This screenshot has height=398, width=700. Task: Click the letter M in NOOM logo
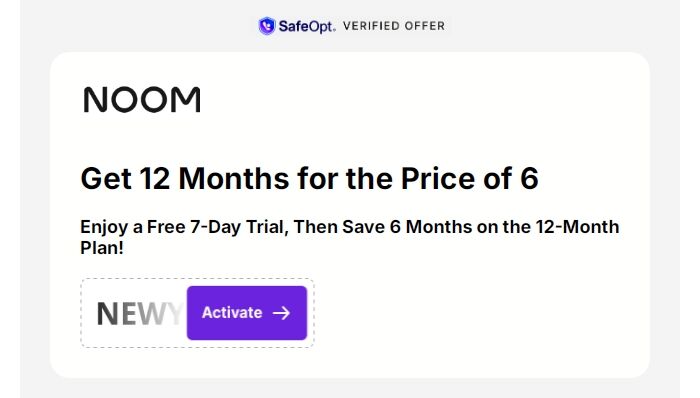(186, 100)
